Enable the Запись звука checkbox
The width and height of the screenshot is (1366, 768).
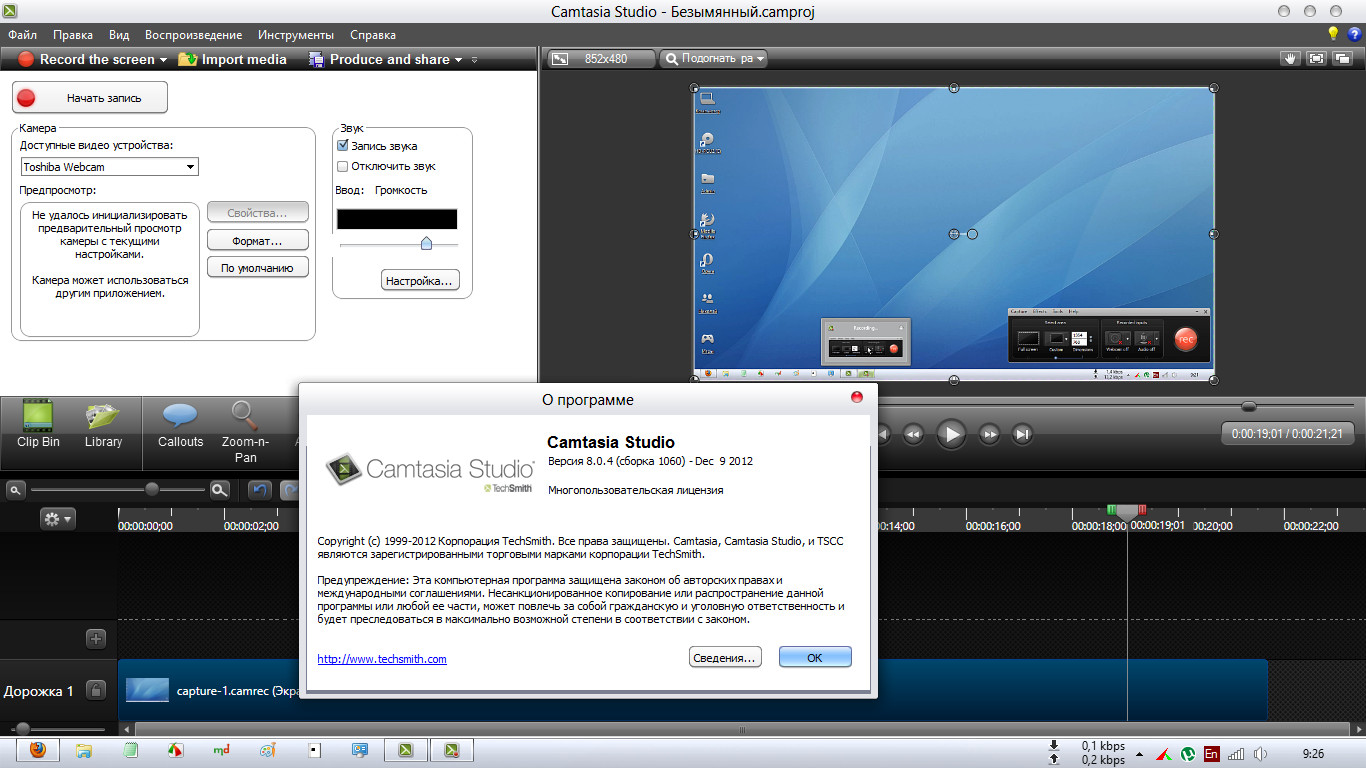(x=343, y=146)
